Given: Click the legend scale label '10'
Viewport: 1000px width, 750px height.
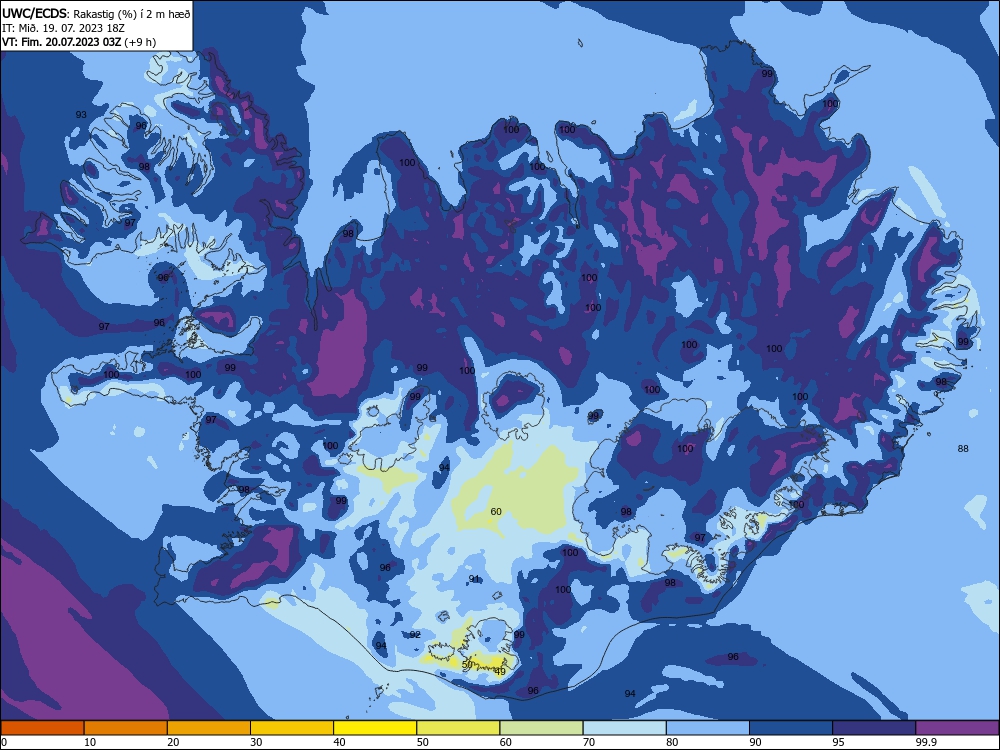Looking at the screenshot, I should (x=90, y=742).
